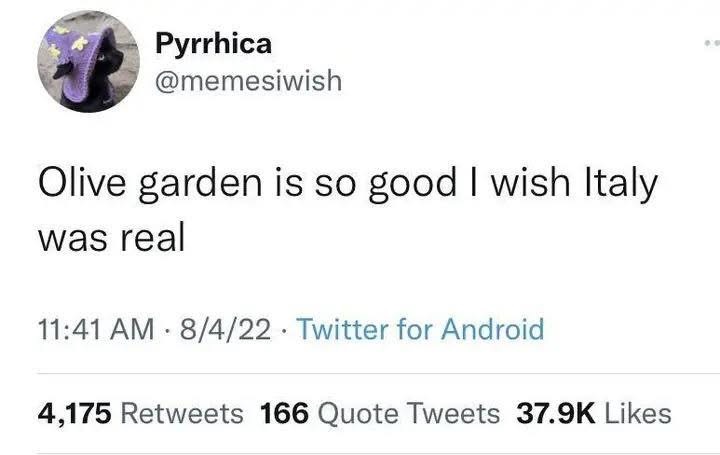Click the words "Olive garden" in tweet

tap(150, 184)
